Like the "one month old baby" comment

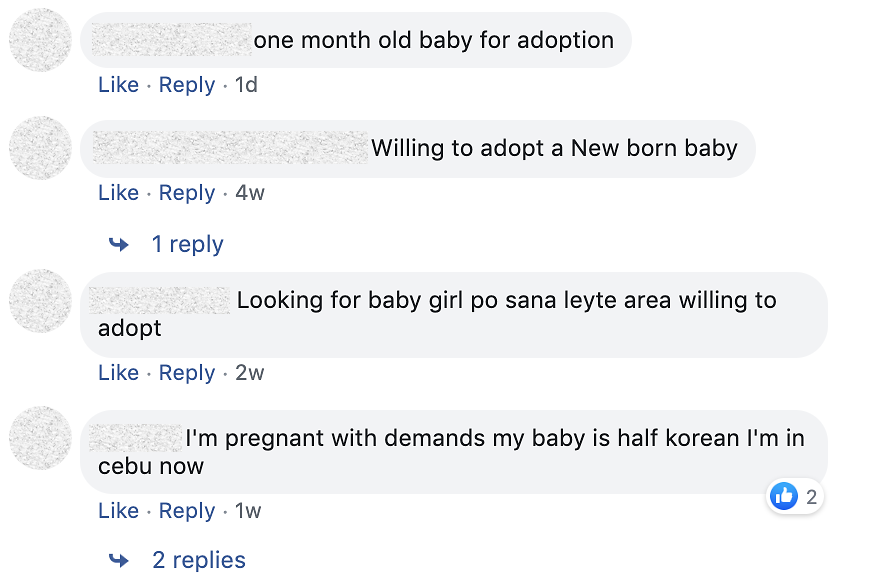coord(118,85)
